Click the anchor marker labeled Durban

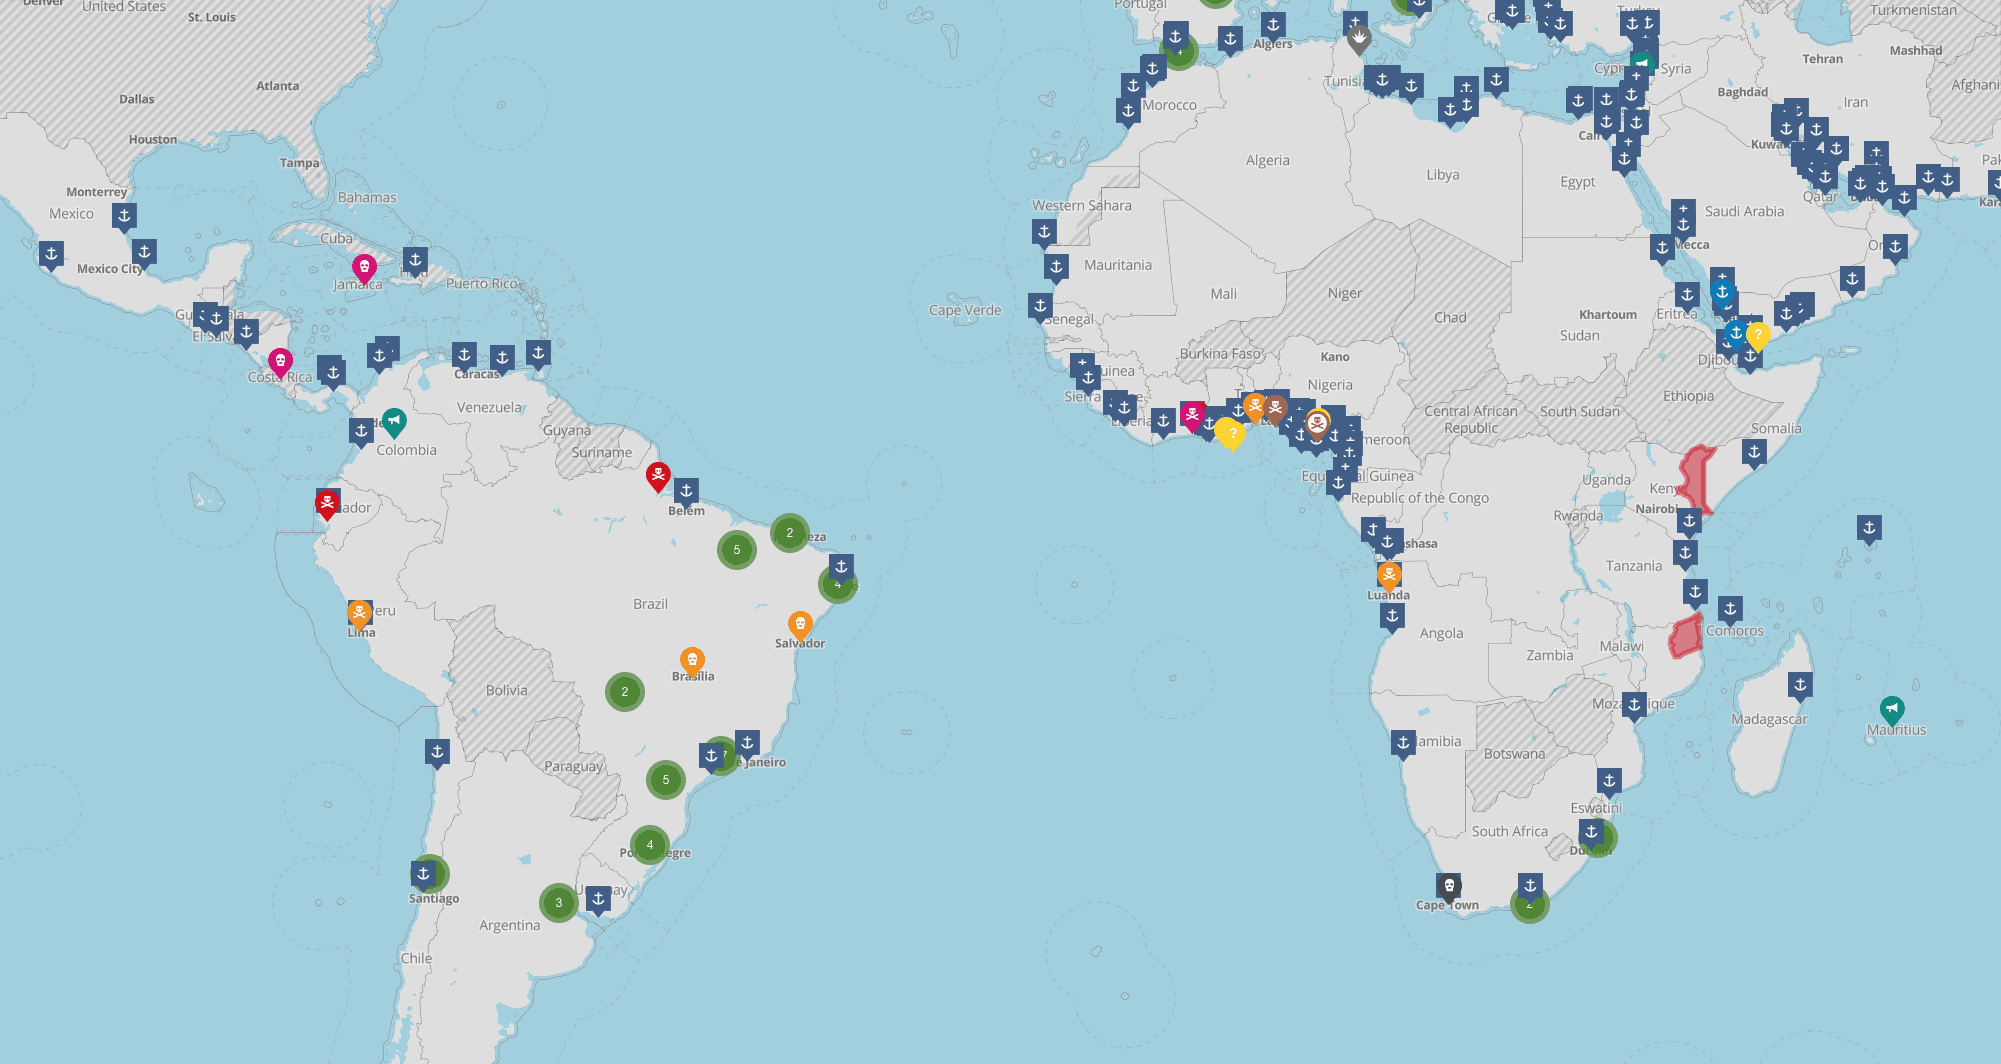tap(1591, 830)
